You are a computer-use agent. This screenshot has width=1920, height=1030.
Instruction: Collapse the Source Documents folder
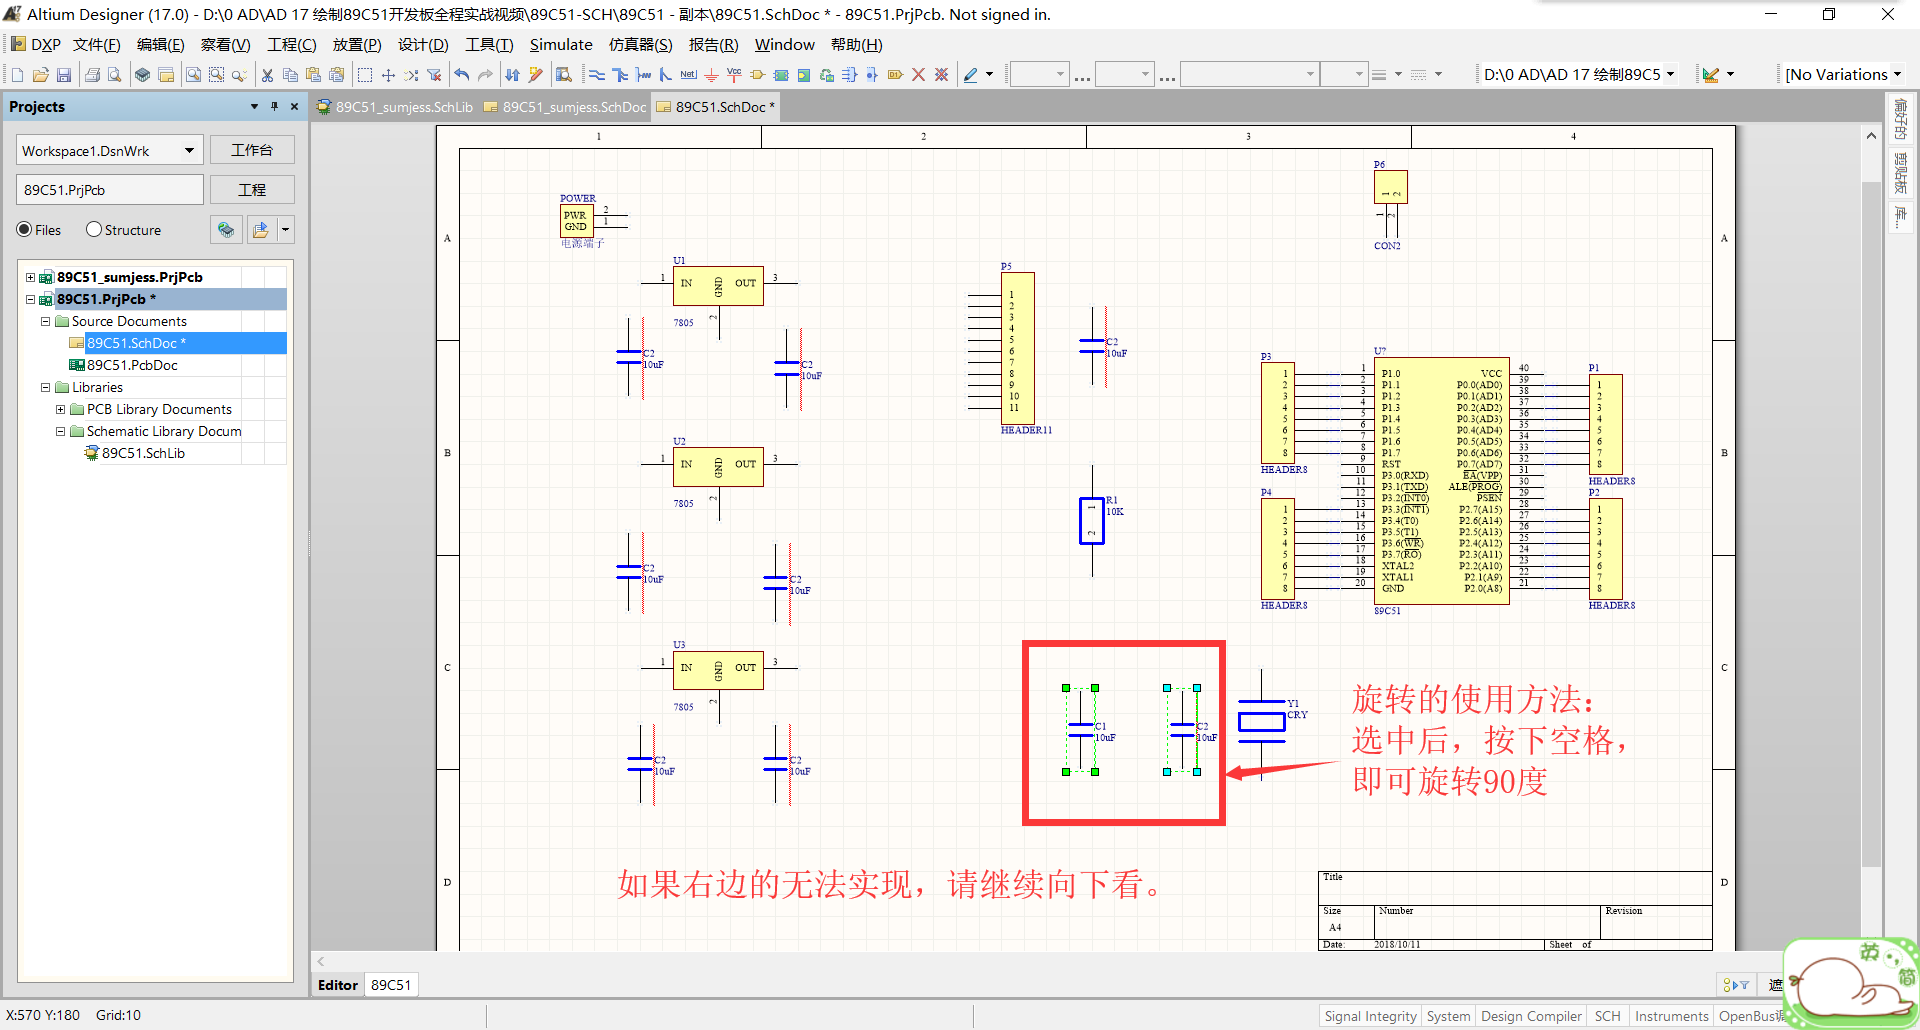pyautogui.click(x=45, y=321)
